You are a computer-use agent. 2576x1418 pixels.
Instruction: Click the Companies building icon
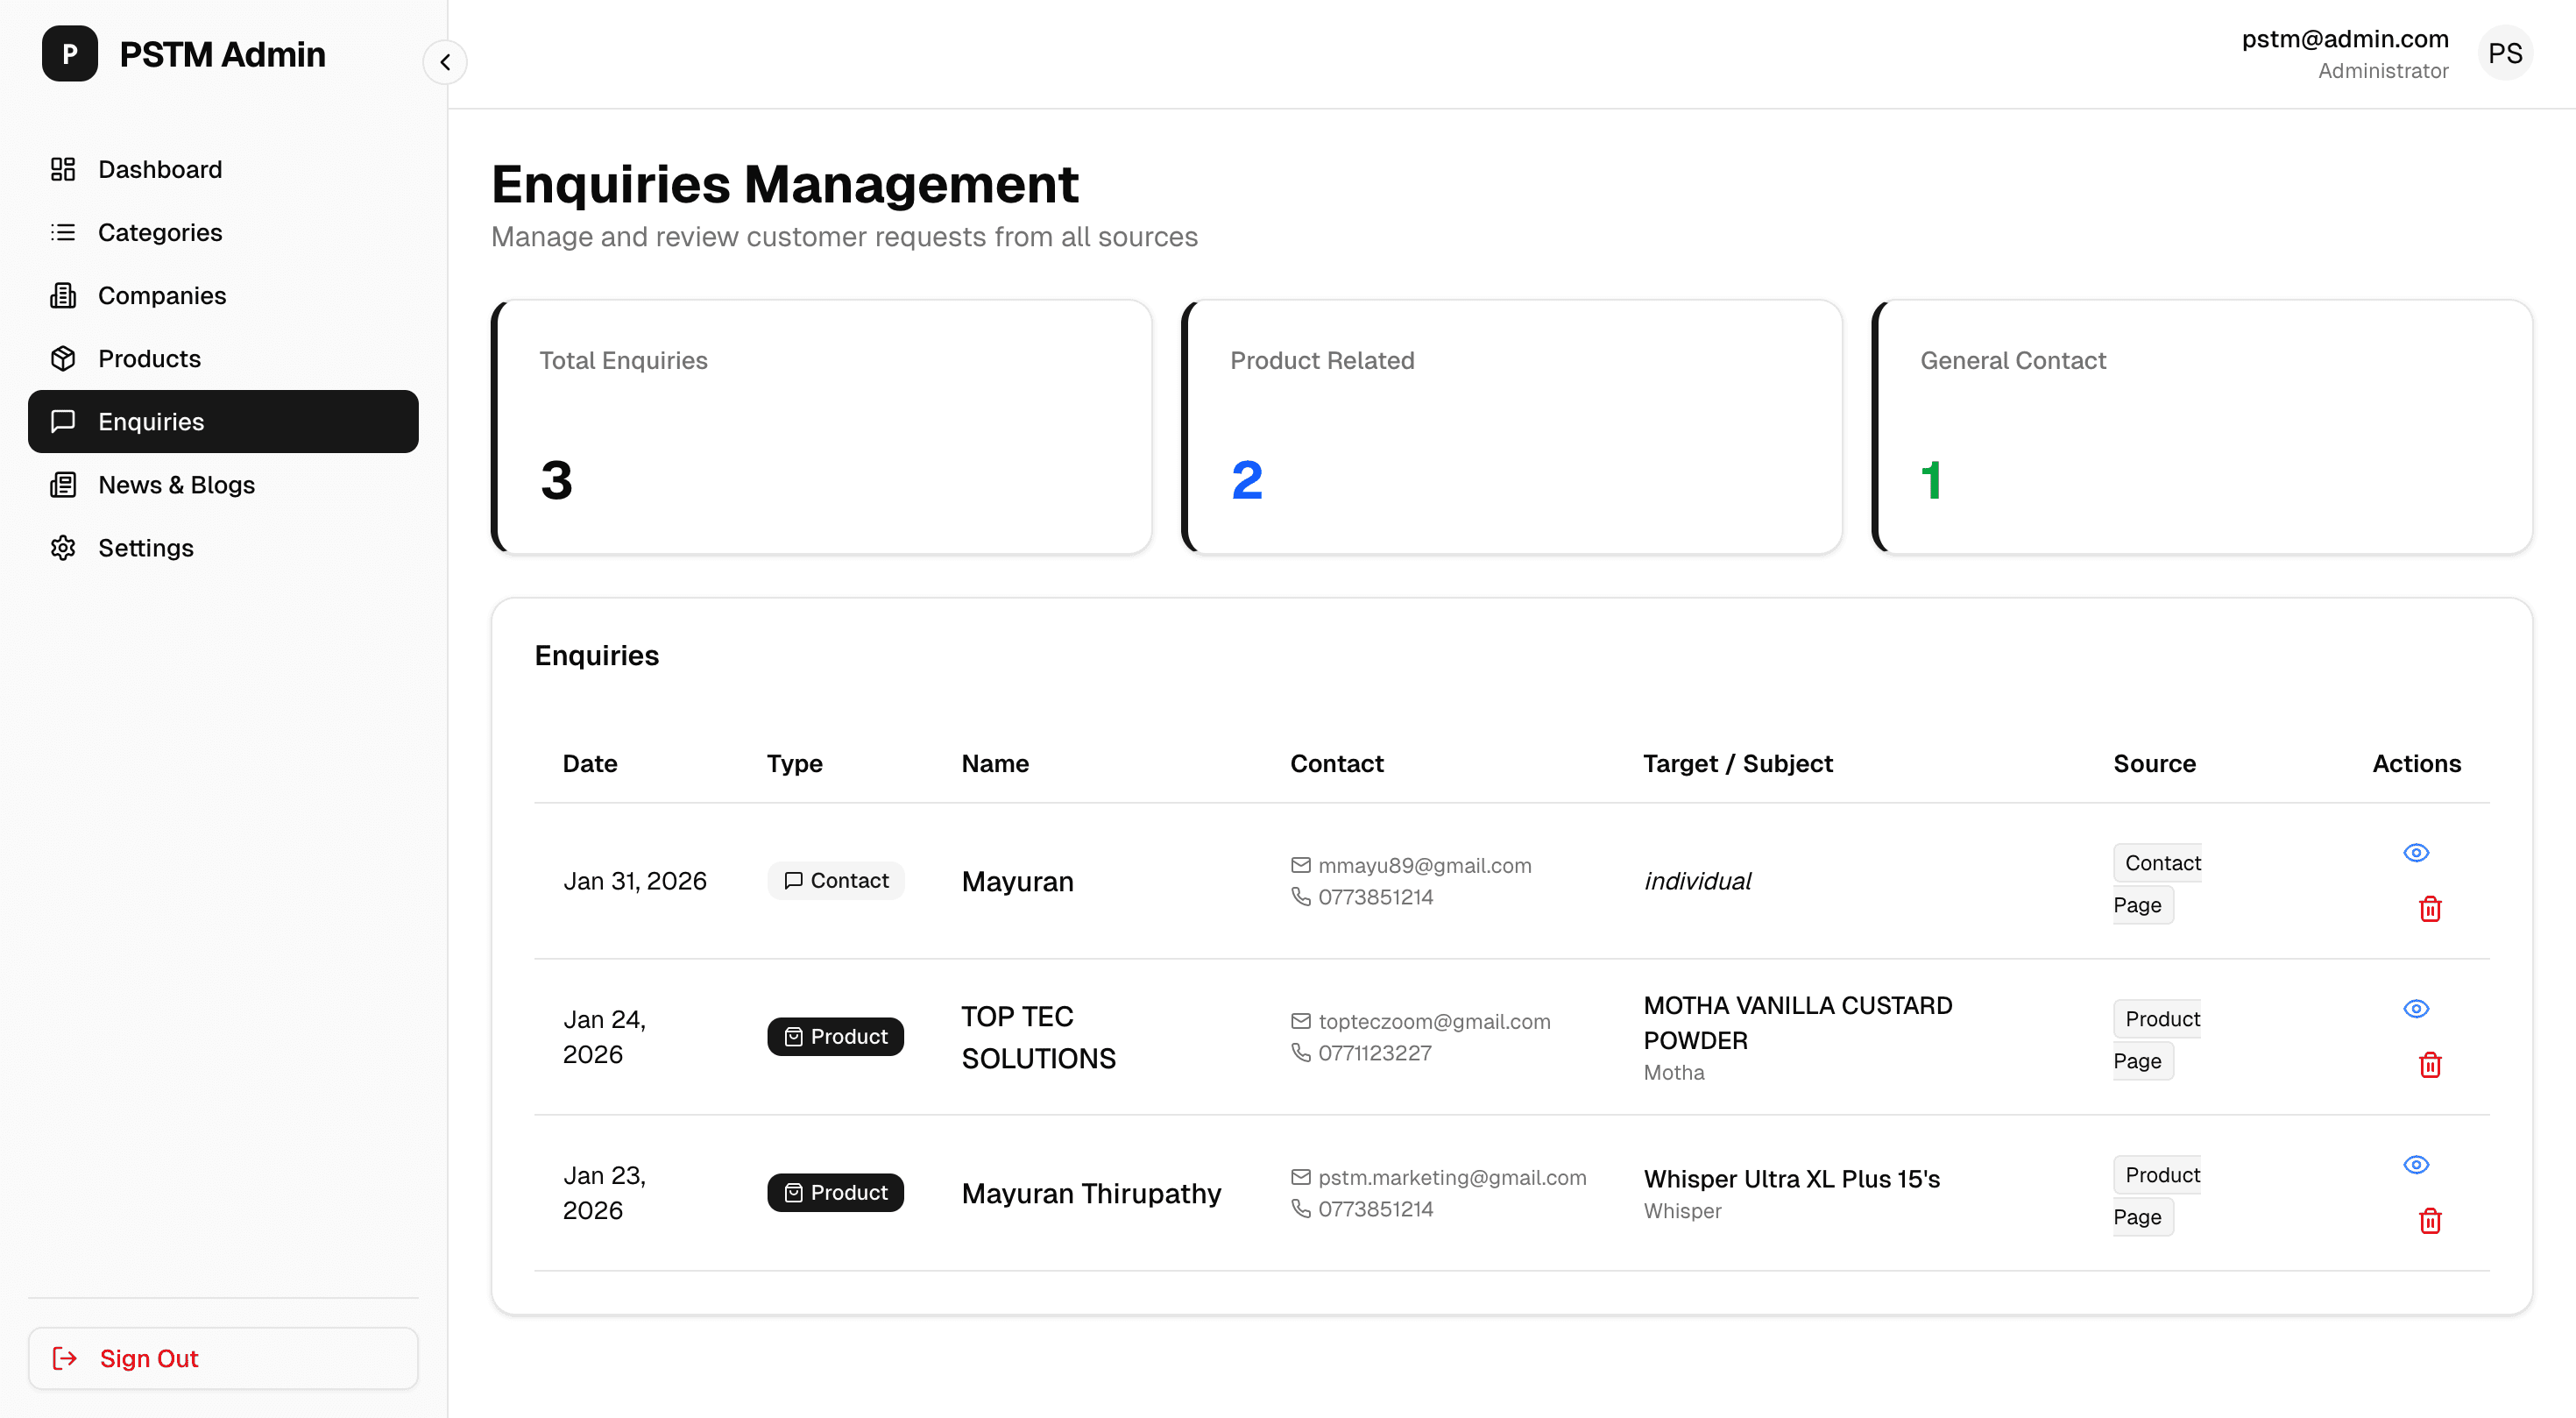point(63,295)
